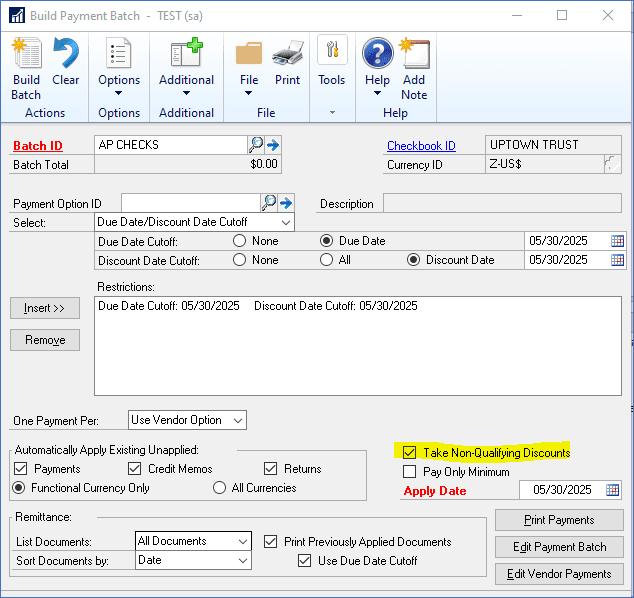The height and width of the screenshot is (598, 634).
Task: Open the Due Date Cutoff calendar icon
Action: 617,241
